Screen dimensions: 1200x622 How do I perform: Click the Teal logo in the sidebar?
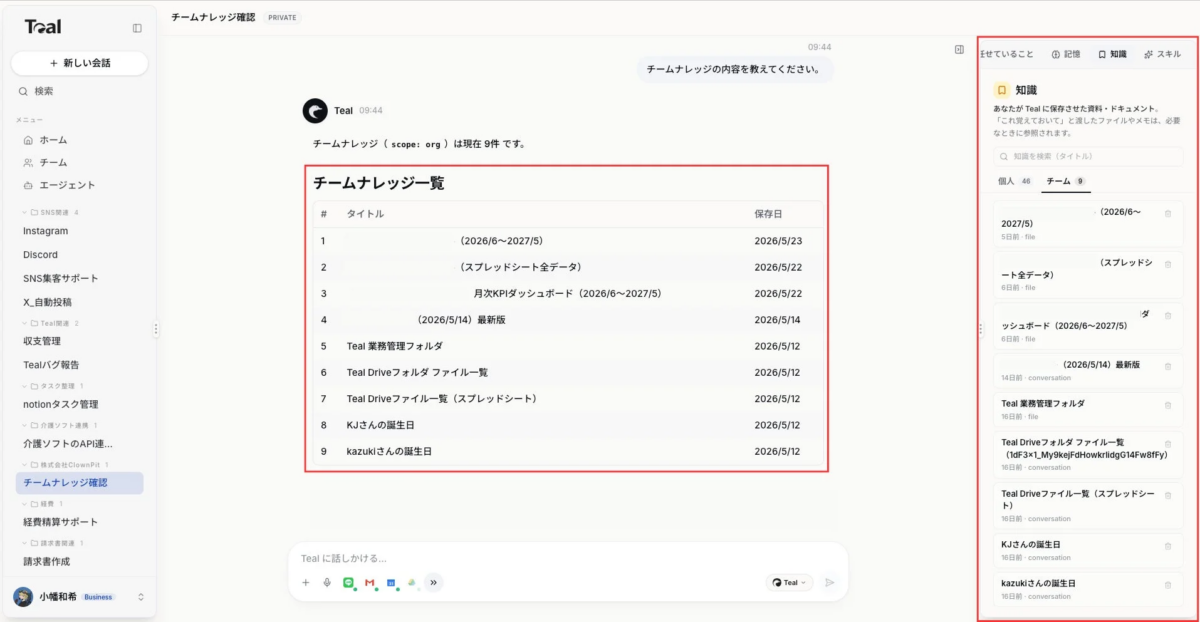[x=43, y=27]
